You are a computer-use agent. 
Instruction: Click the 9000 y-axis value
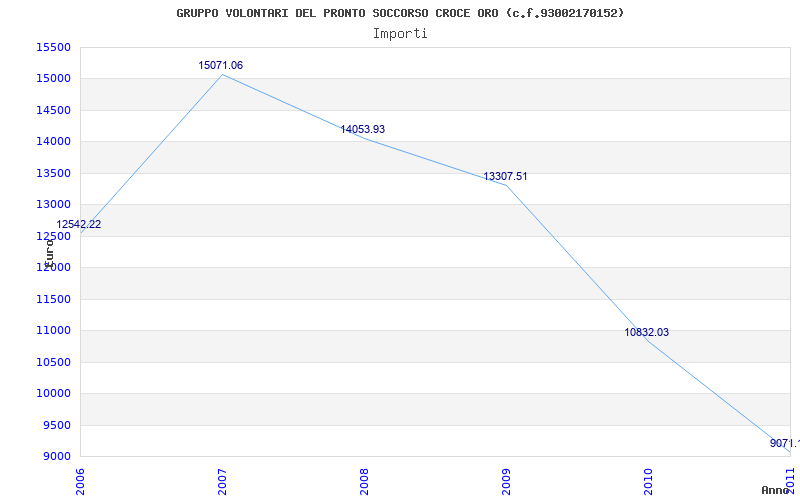pos(56,457)
